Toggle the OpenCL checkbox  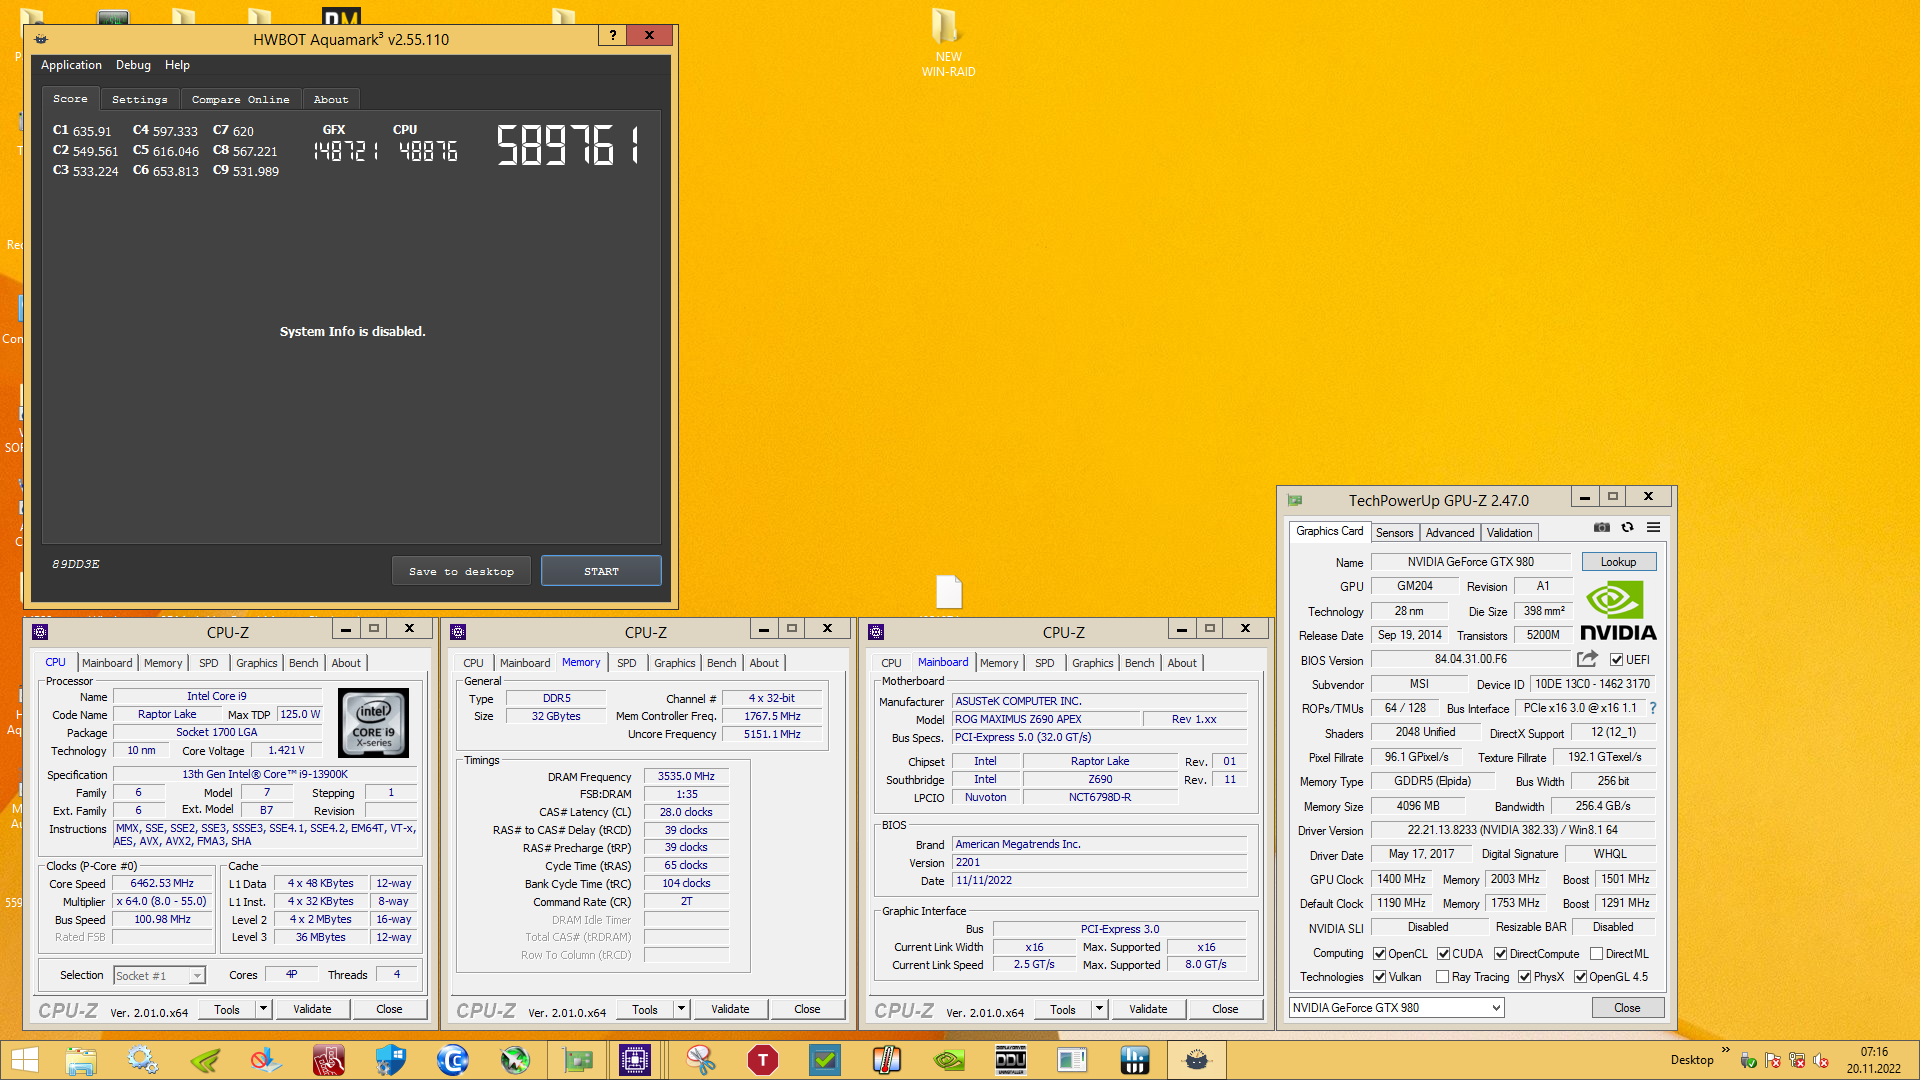pyautogui.click(x=1380, y=954)
